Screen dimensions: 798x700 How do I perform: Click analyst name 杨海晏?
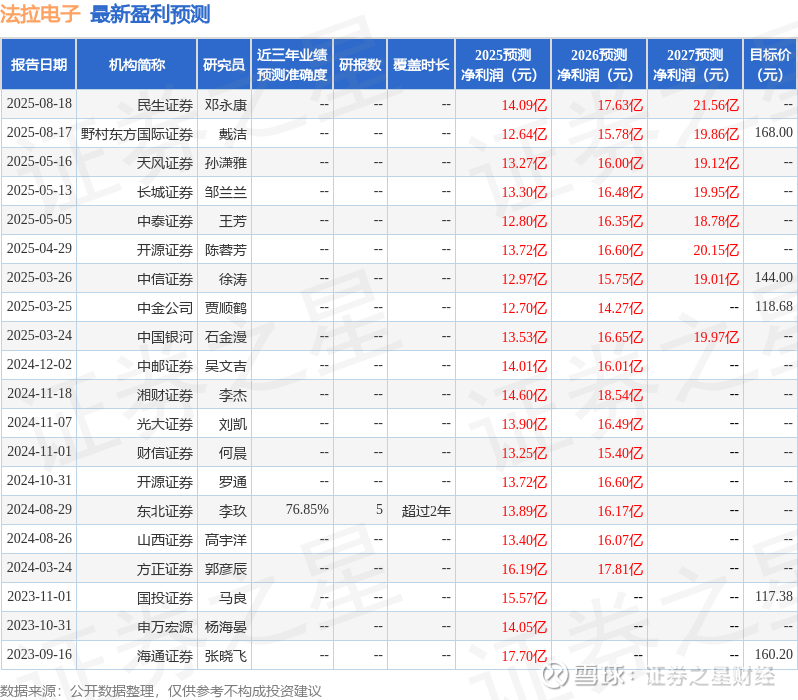[x=225, y=628]
